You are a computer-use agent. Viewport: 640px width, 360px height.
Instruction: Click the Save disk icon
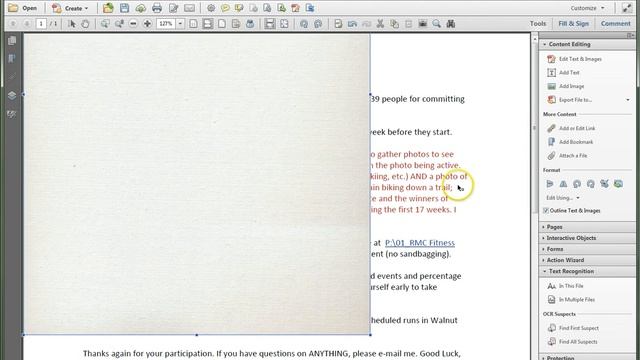124,8
